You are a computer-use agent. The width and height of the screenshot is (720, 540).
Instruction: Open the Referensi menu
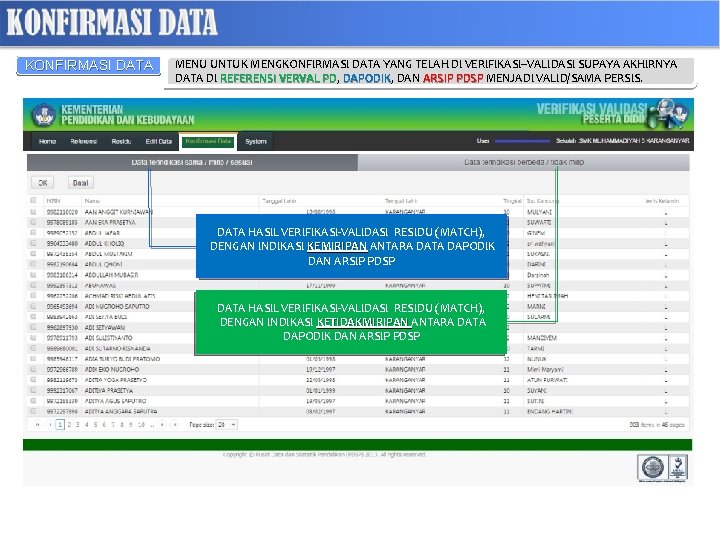click(84, 141)
